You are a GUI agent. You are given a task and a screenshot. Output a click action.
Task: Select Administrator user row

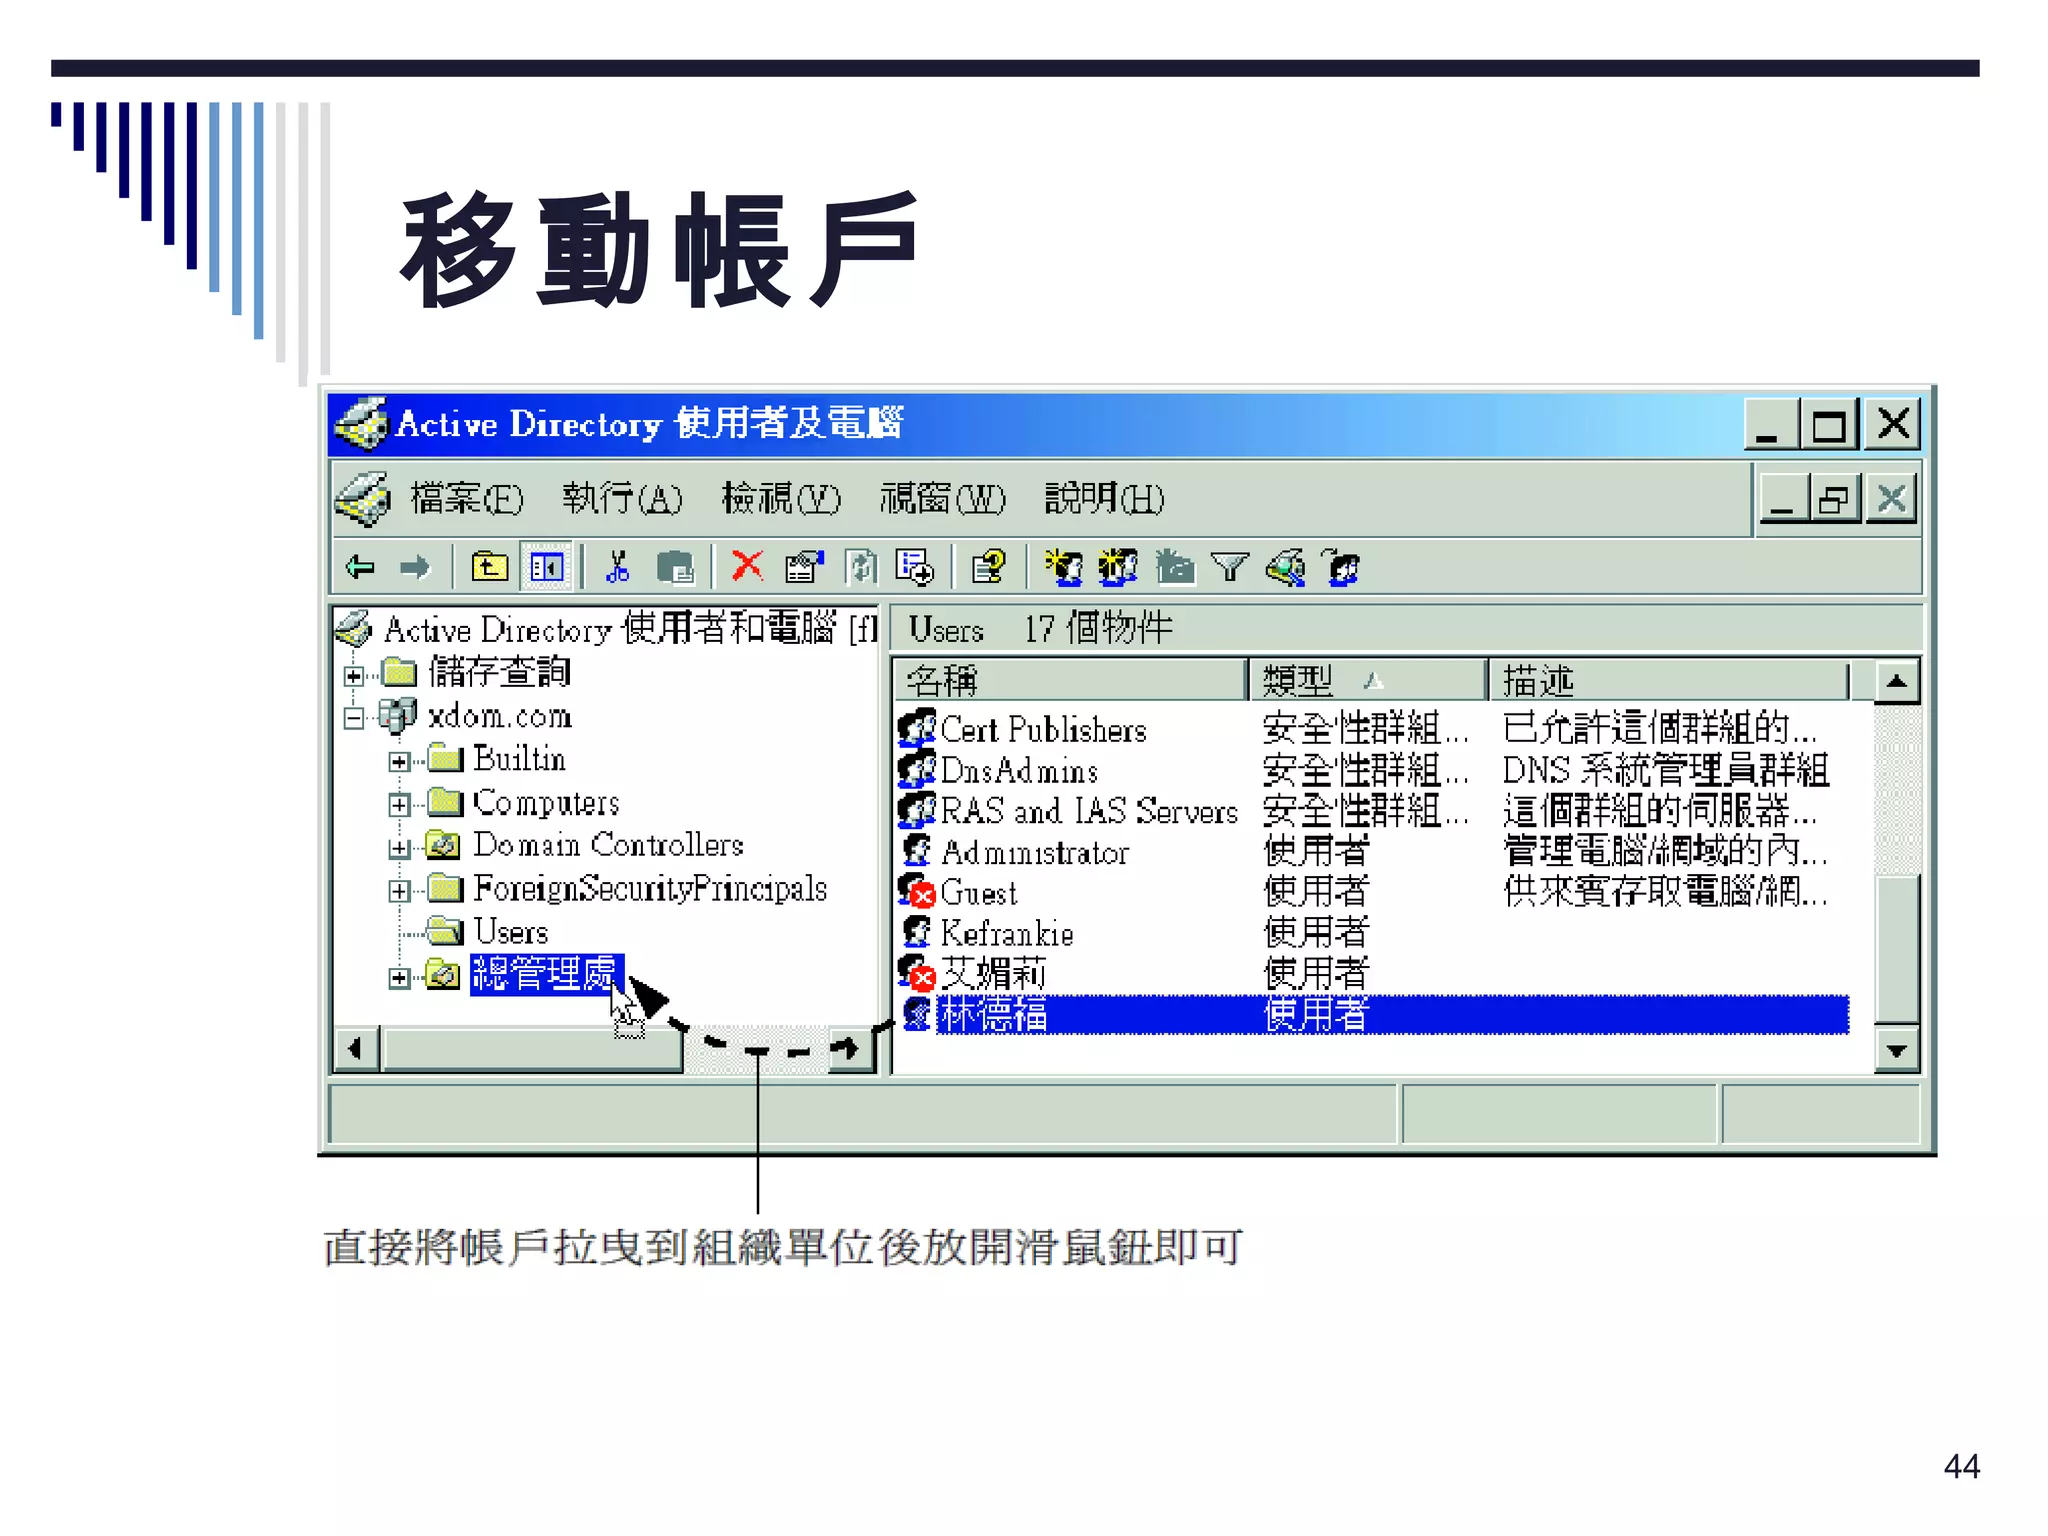point(1372,852)
